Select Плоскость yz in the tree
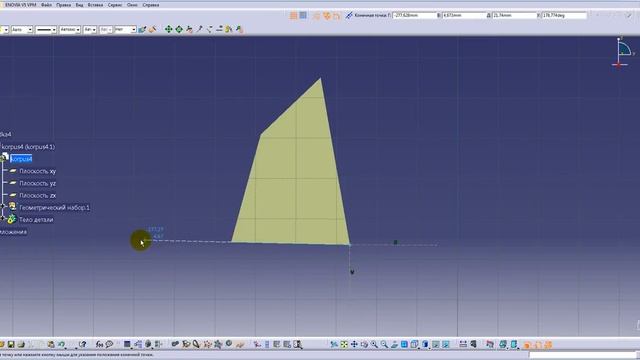The image size is (640, 360). click(37, 183)
